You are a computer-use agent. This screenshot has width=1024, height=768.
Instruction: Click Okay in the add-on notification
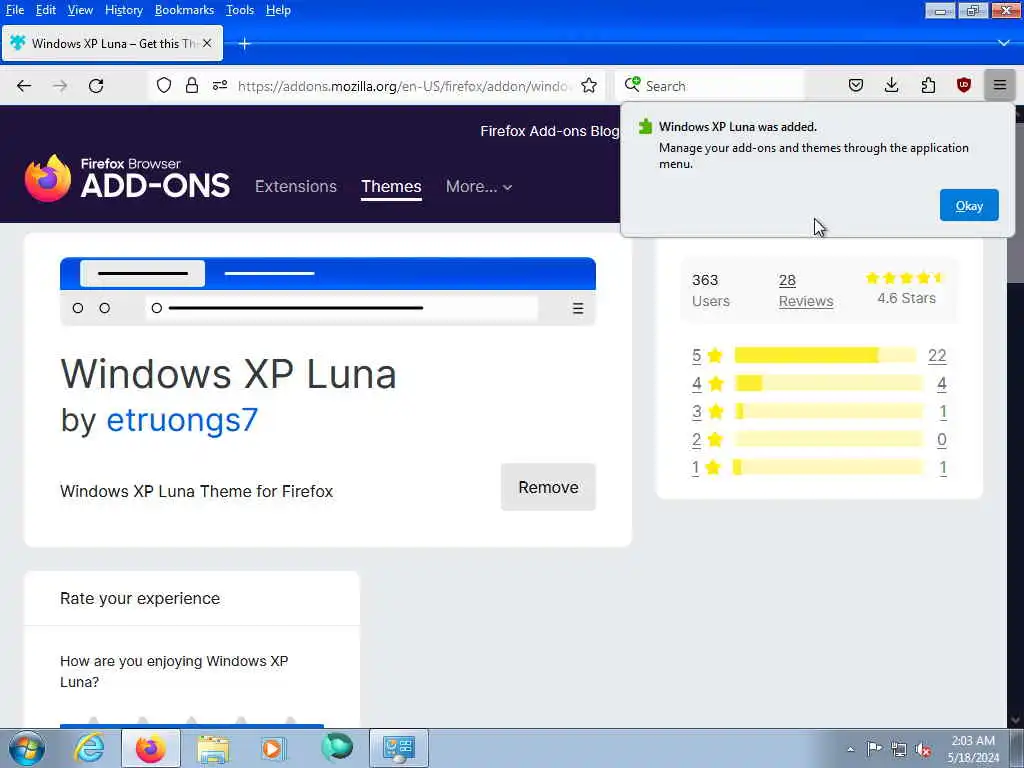(x=969, y=205)
